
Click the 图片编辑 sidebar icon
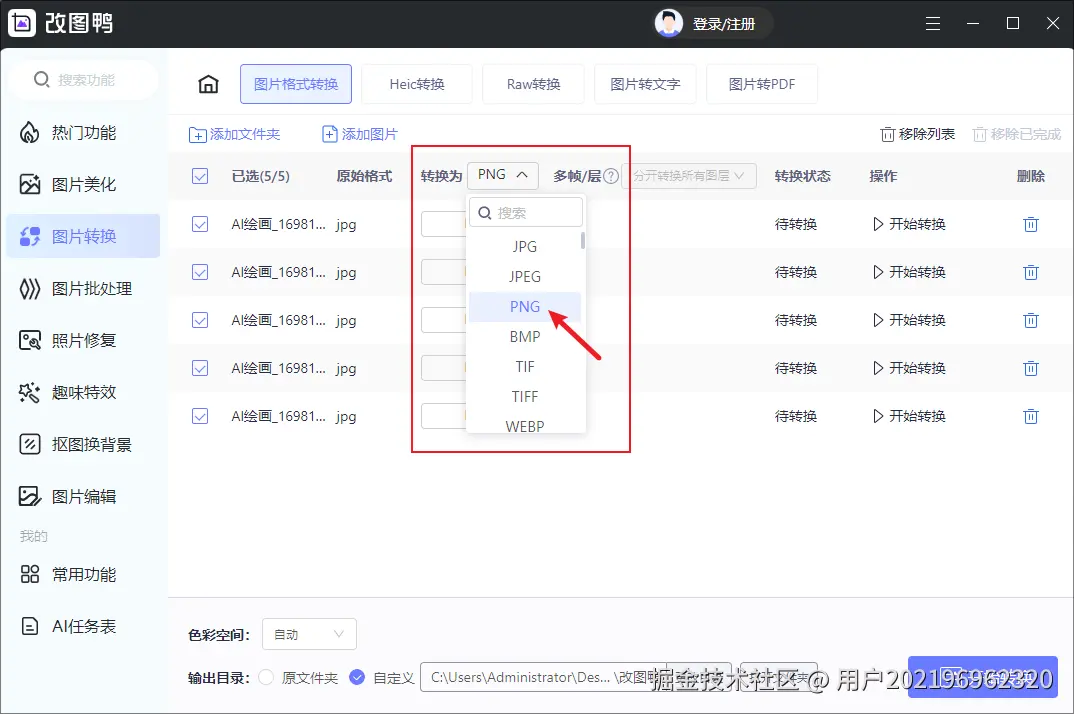coord(29,496)
